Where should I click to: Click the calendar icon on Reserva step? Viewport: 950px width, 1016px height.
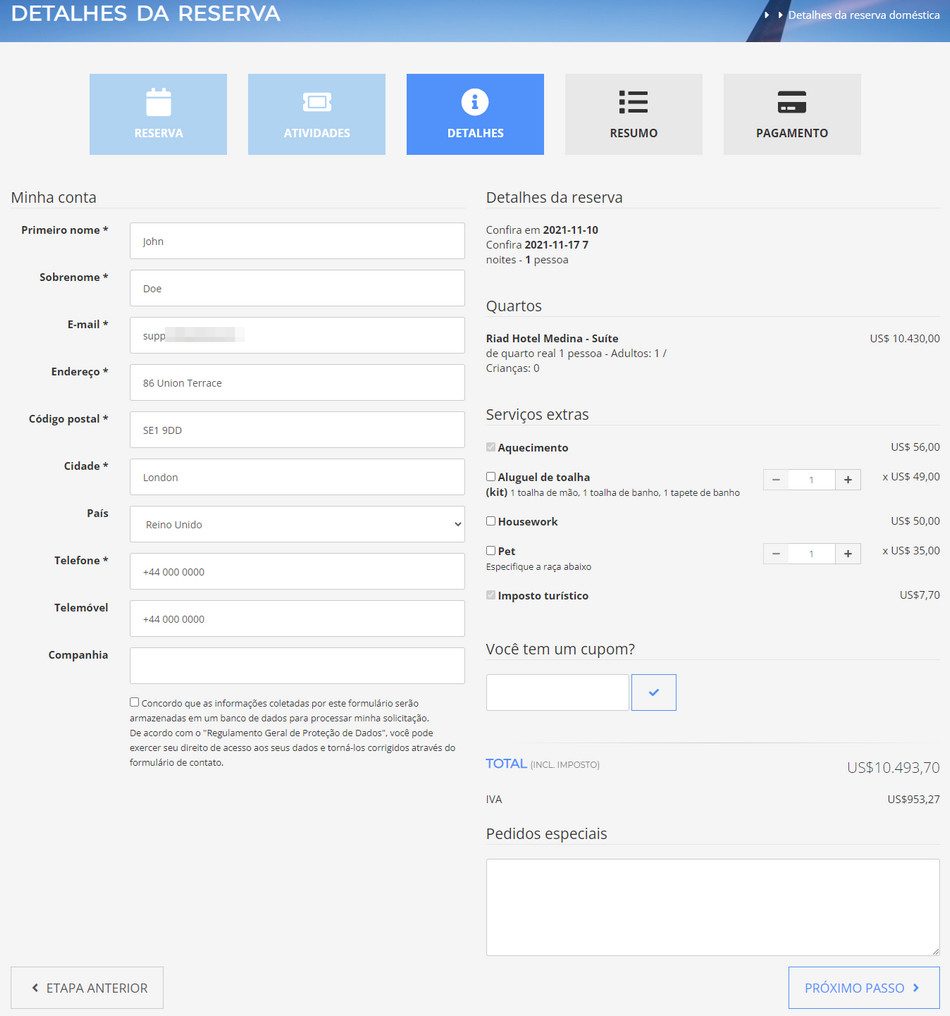point(158,102)
